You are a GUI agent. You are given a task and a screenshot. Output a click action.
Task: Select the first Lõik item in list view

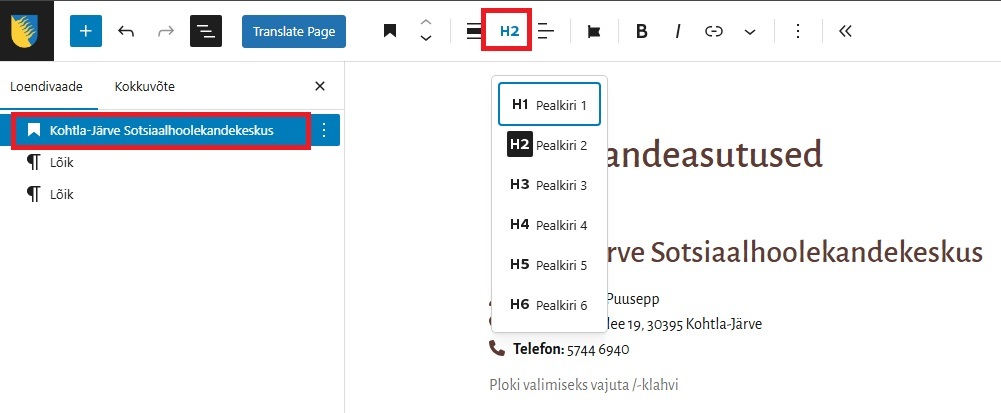(61, 162)
